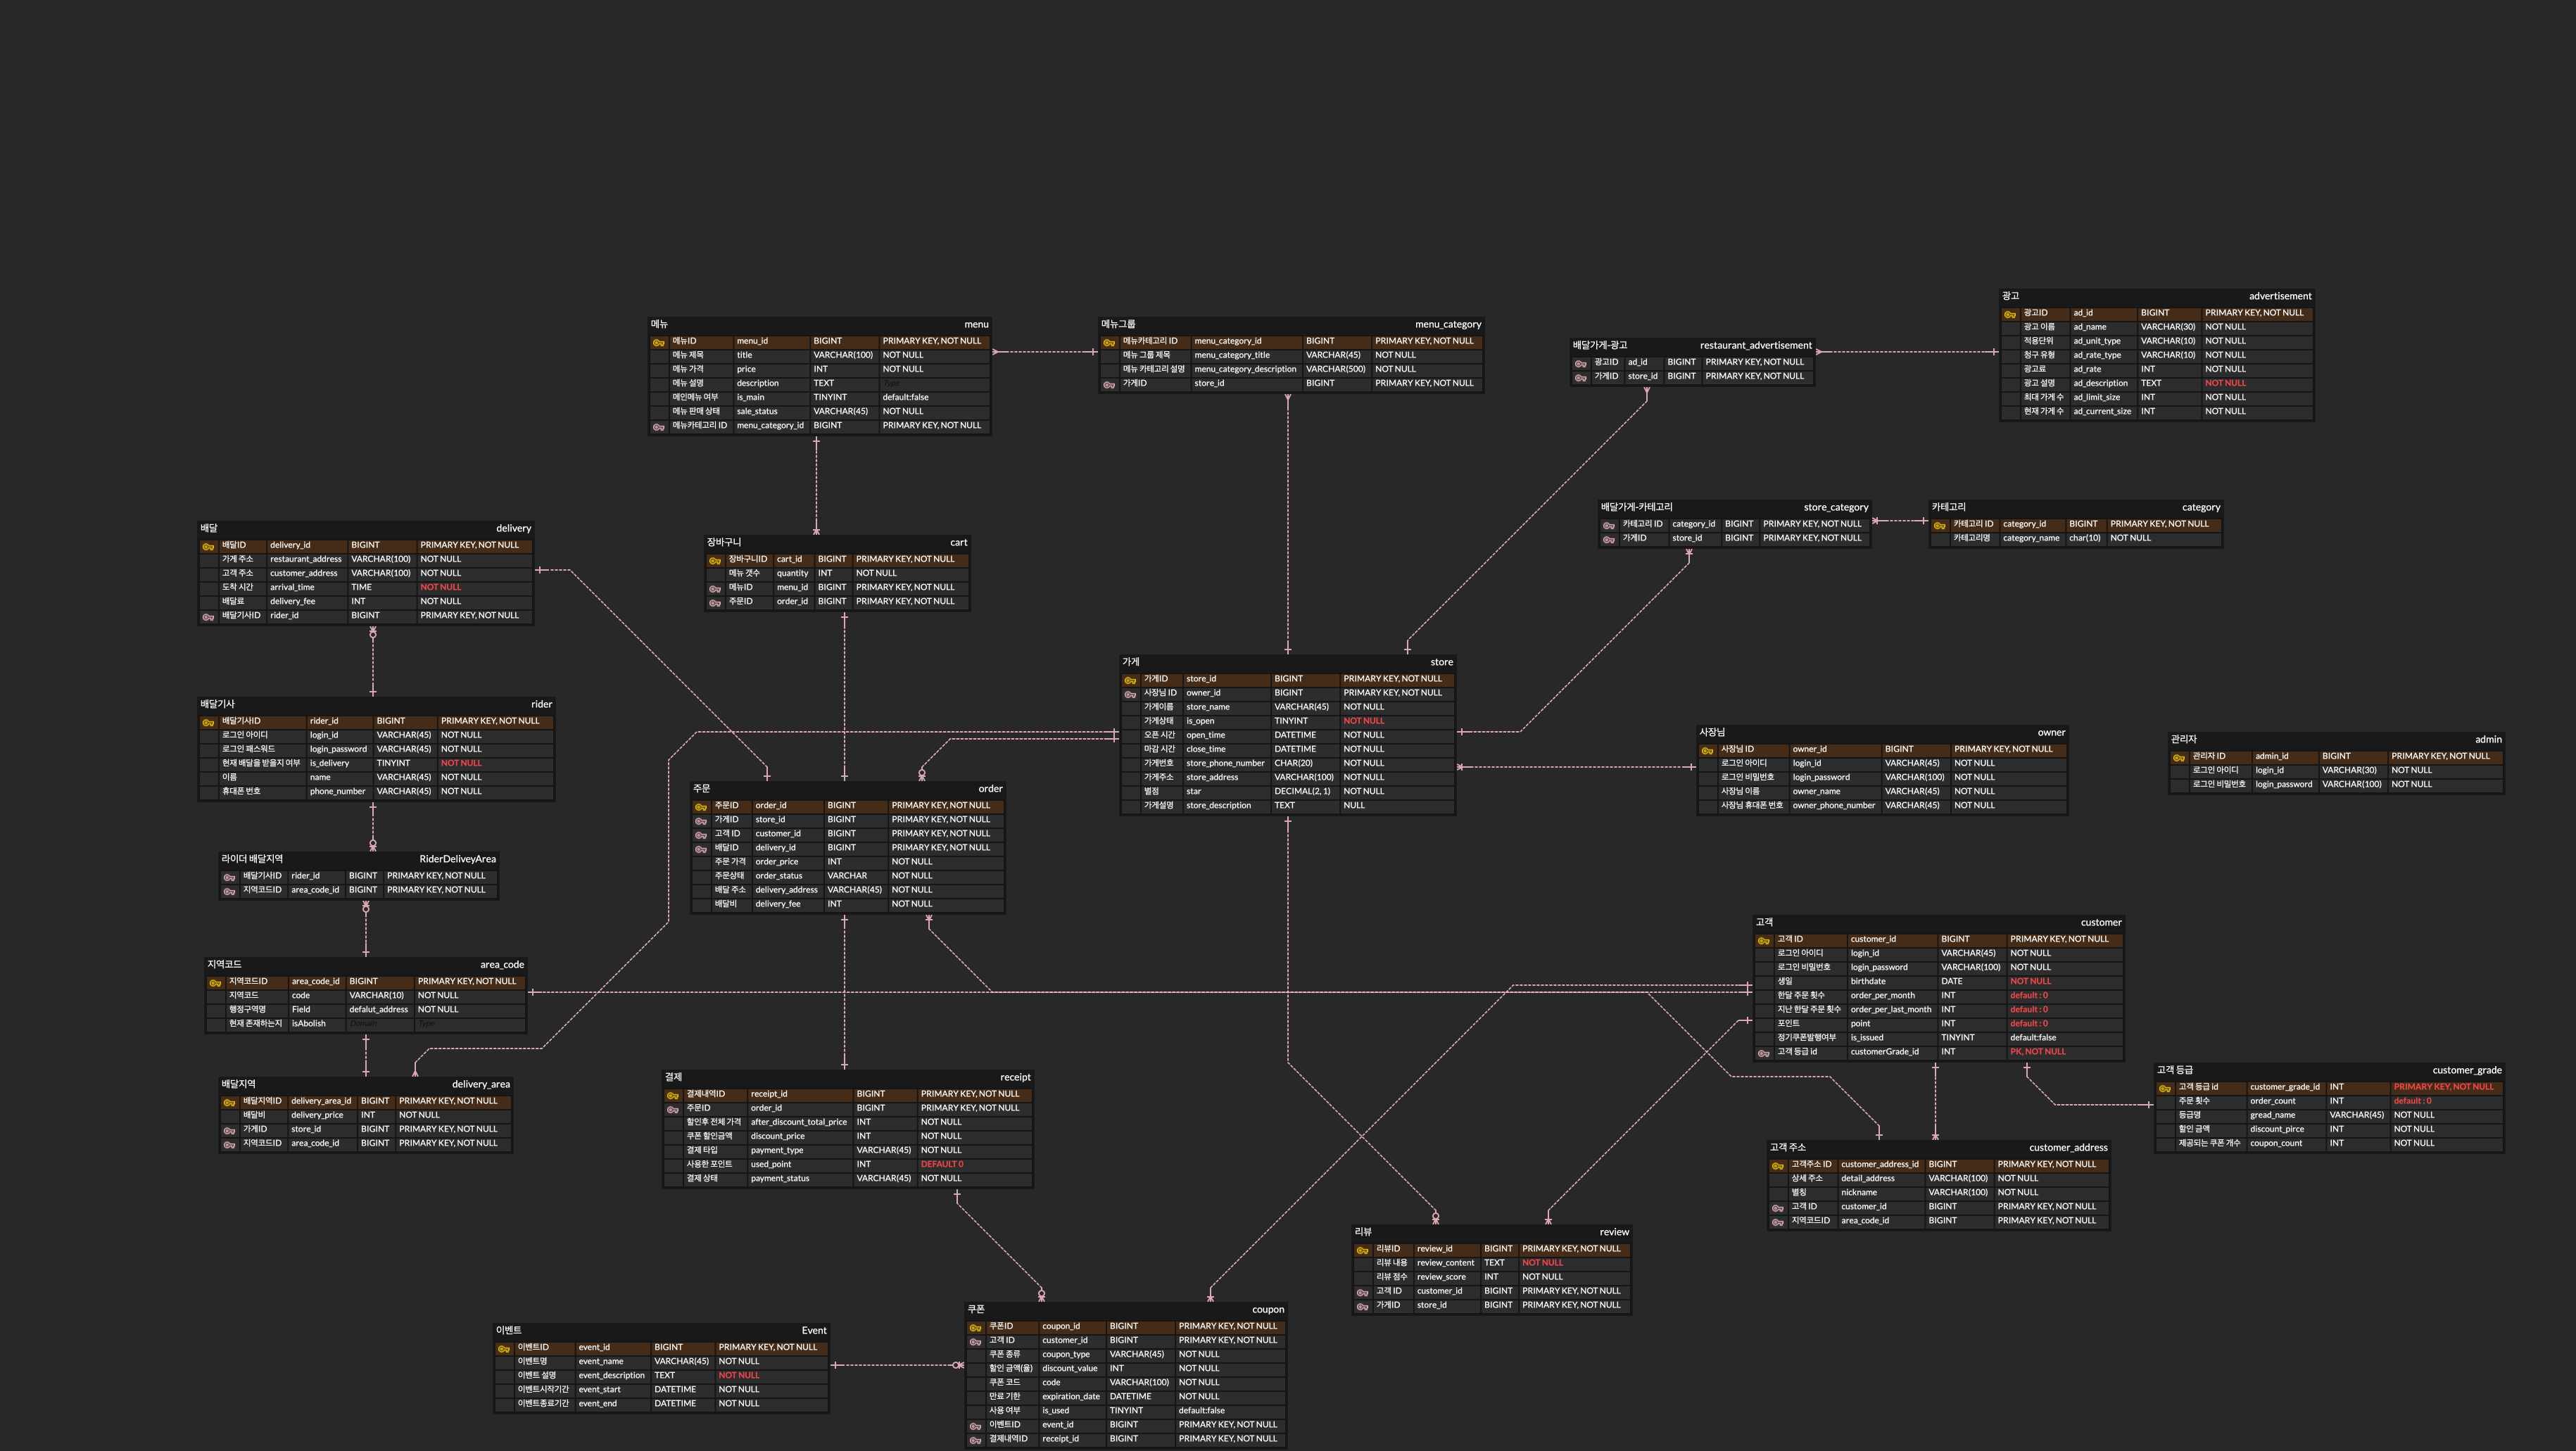
Task: Click the yellow primary key icon for menu_id
Action: pyautogui.click(x=659, y=342)
